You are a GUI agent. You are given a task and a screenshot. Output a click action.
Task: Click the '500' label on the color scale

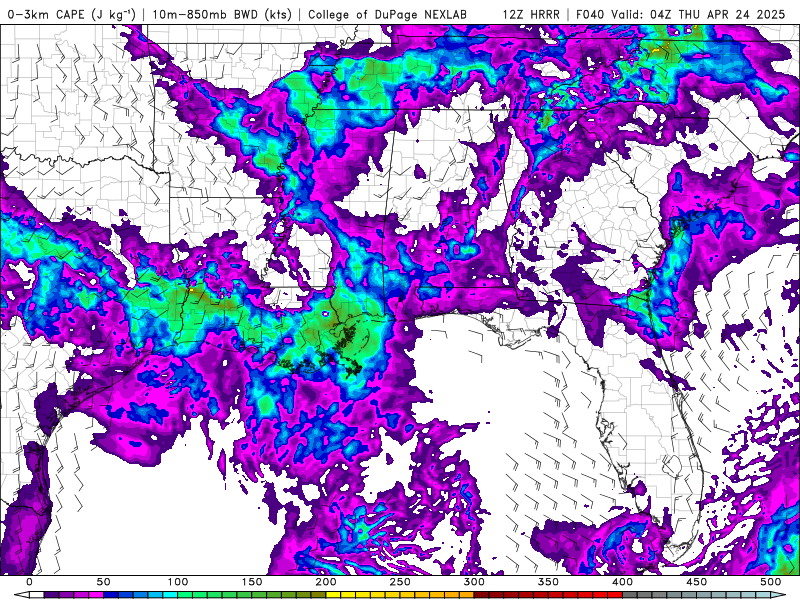pos(770,582)
